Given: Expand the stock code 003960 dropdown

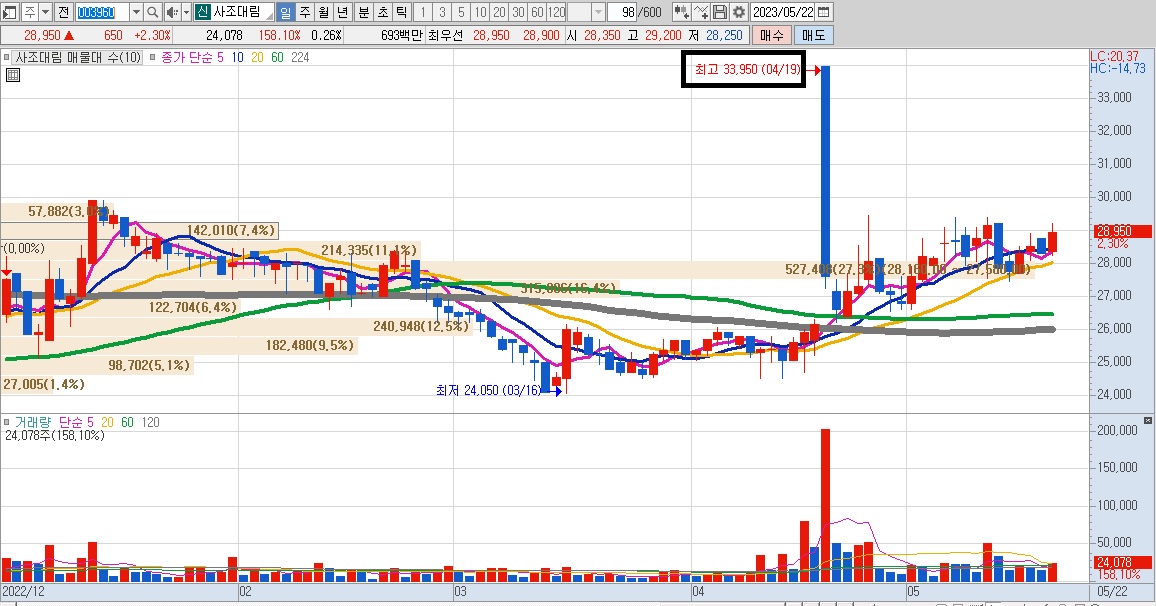Looking at the screenshot, I should (x=136, y=12).
